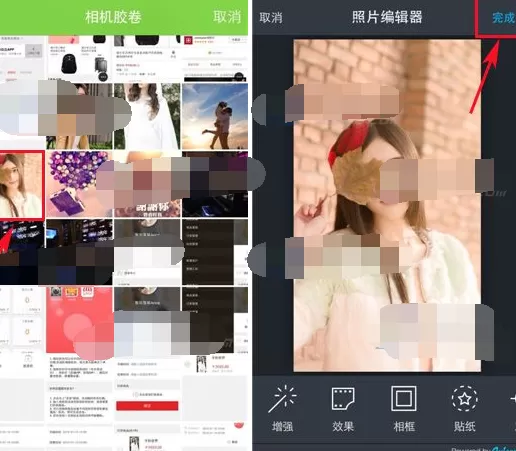This screenshot has height=451, width=516.
Task: Select the red bubbles screenshot thumbnail
Action: click(x=80, y=320)
